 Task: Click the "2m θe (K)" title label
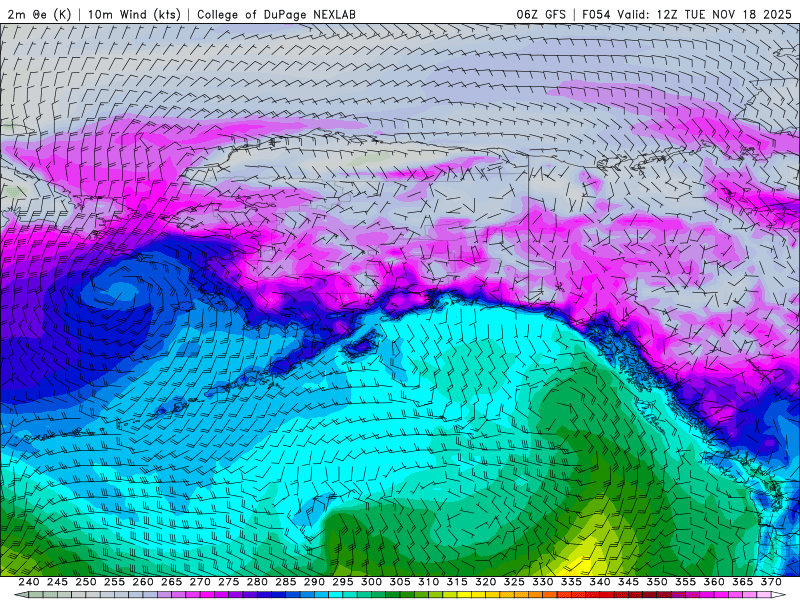[39, 14]
